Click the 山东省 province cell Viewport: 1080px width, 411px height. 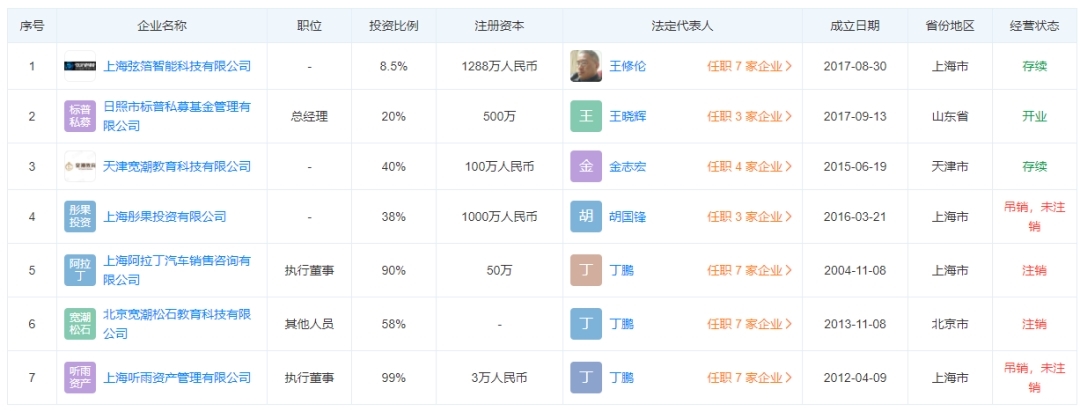[950, 116]
